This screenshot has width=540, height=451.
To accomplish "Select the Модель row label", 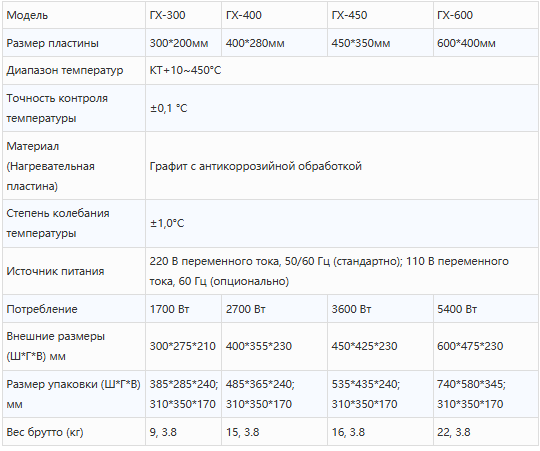I will point(27,15).
